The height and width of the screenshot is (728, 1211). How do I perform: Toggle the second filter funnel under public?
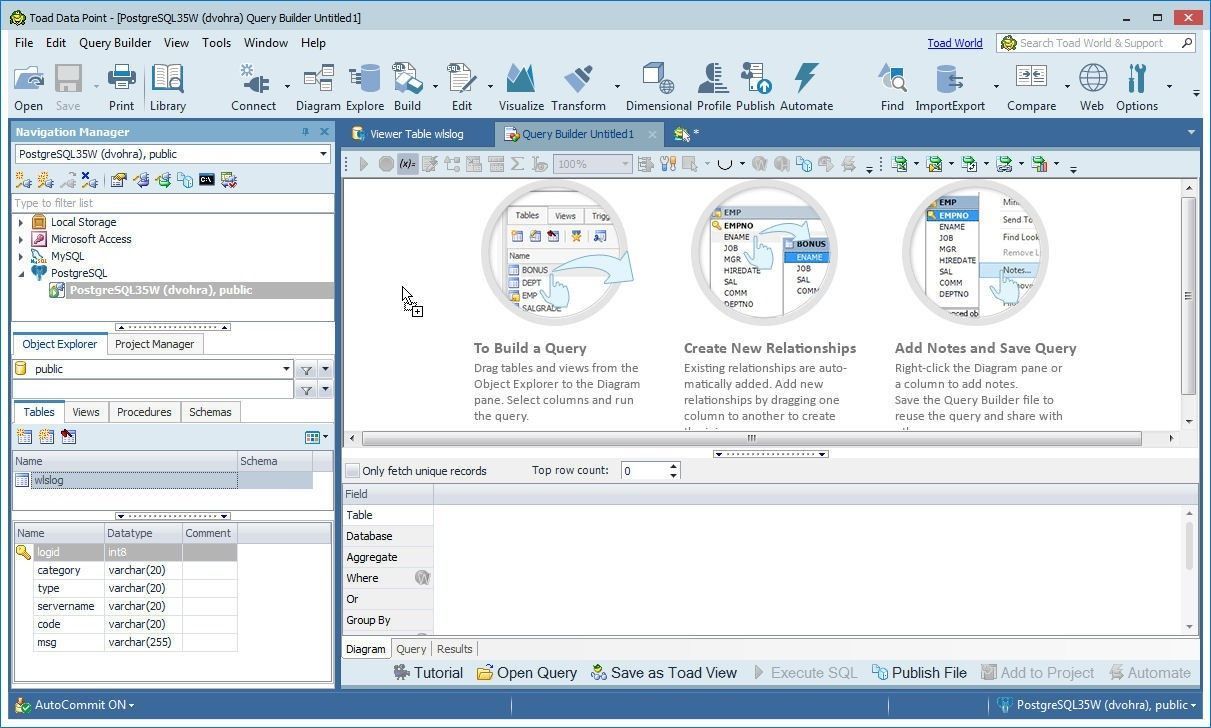[306, 390]
